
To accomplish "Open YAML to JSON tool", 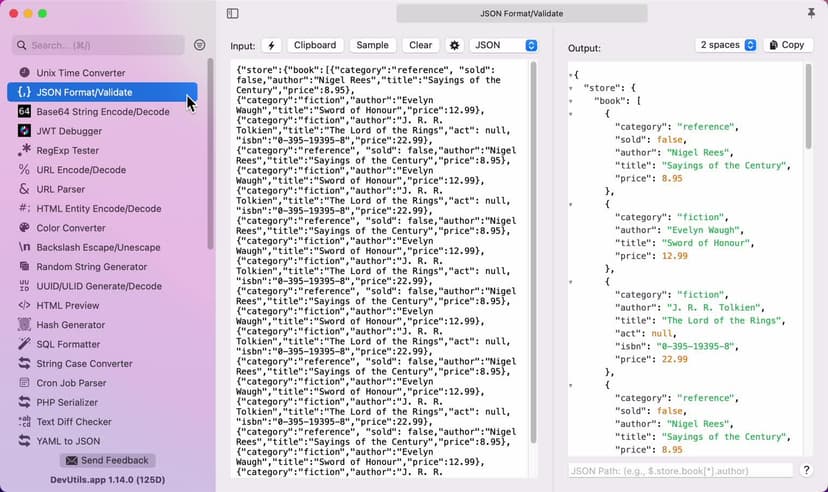I will click(102, 441).
